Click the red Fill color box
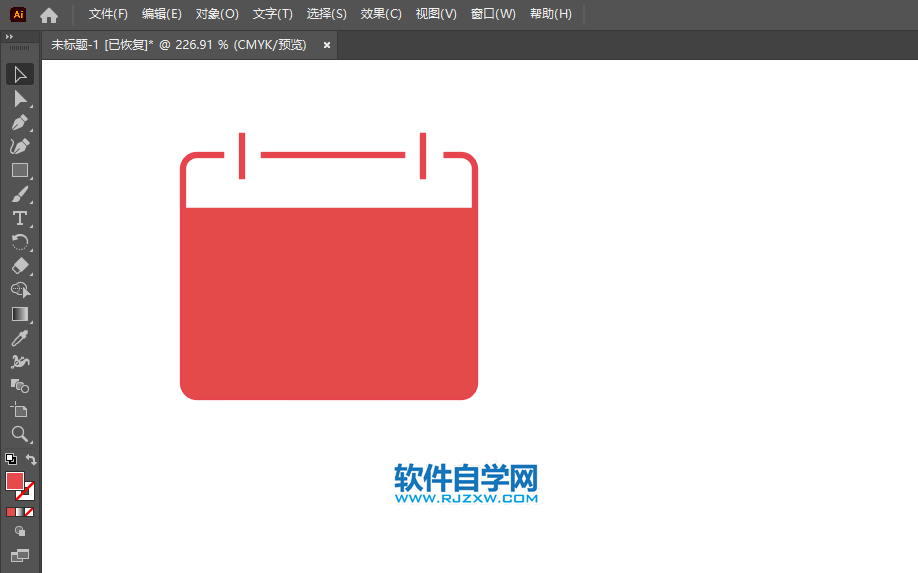Screen dimensions: 918x573 (15, 481)
